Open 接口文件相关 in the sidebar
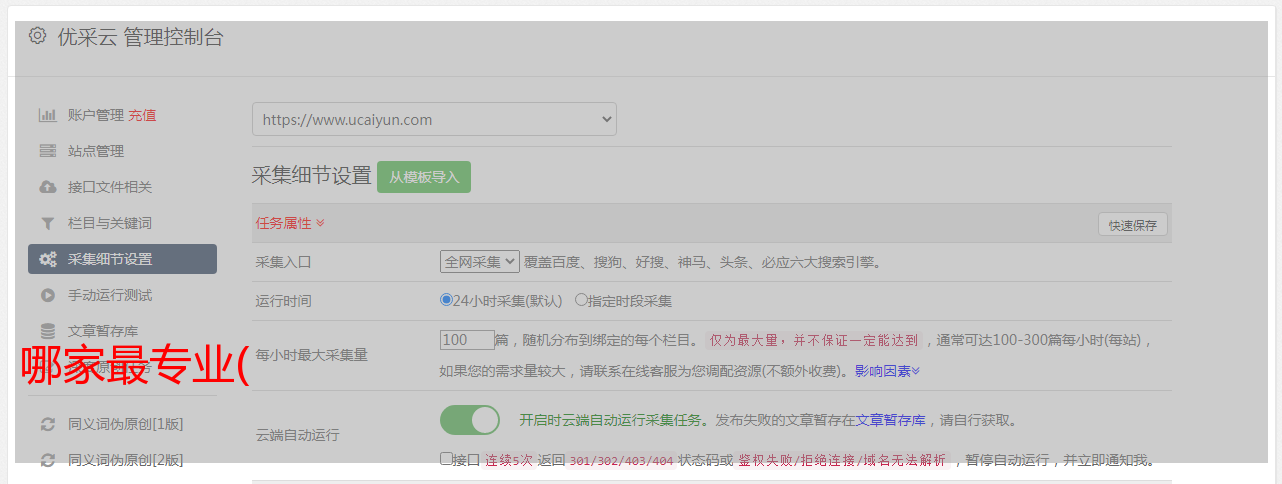This screenshot has width=1282, height=484. coord(110,187)
